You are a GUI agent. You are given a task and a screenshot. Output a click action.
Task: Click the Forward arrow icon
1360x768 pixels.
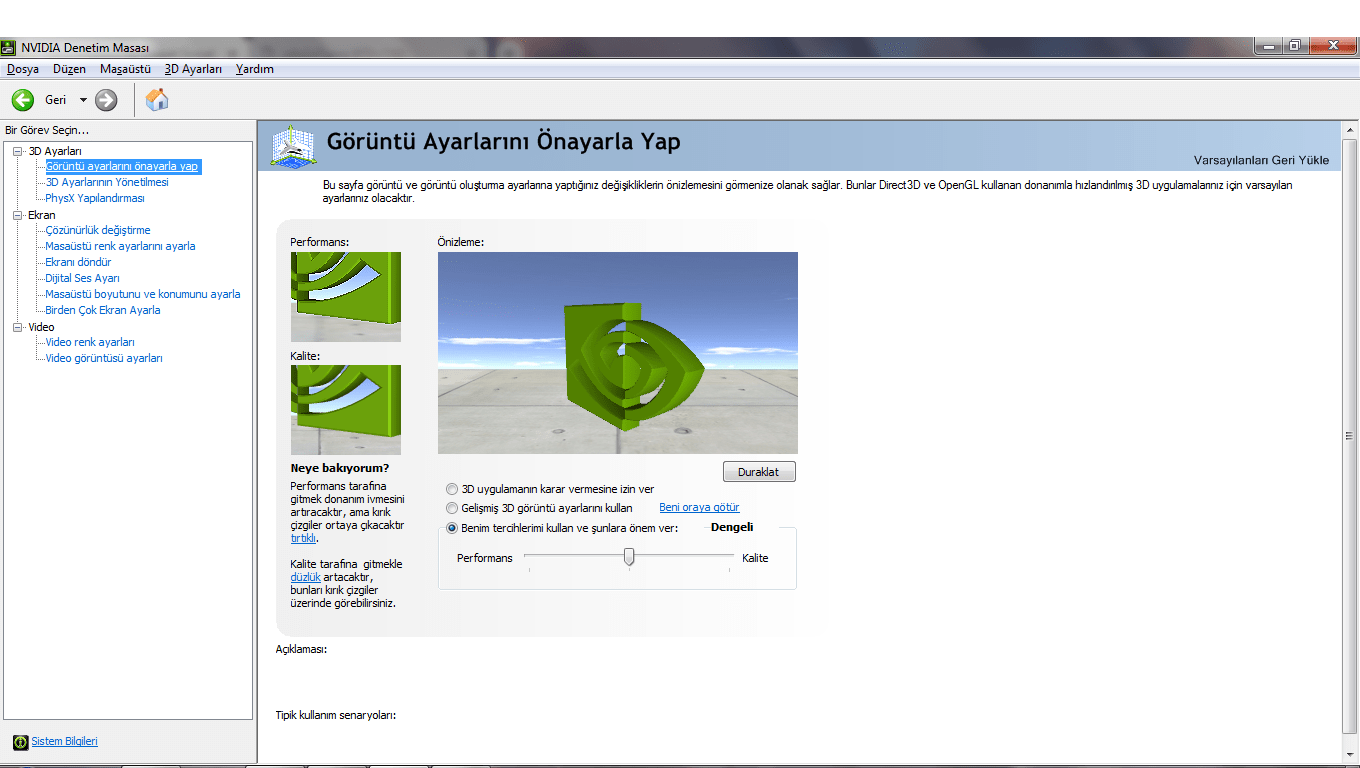tap(106, 100)
